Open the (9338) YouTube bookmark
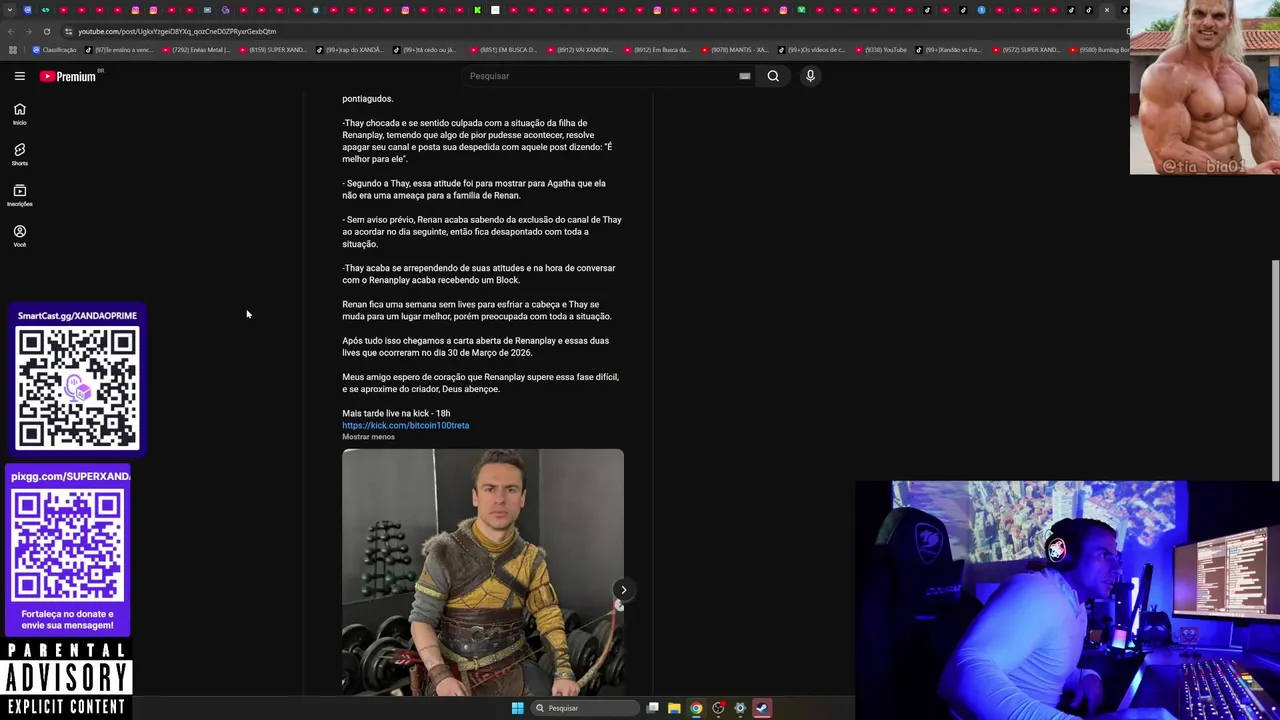The height and width of the screenshot is (720, 1280). (880, 49)
